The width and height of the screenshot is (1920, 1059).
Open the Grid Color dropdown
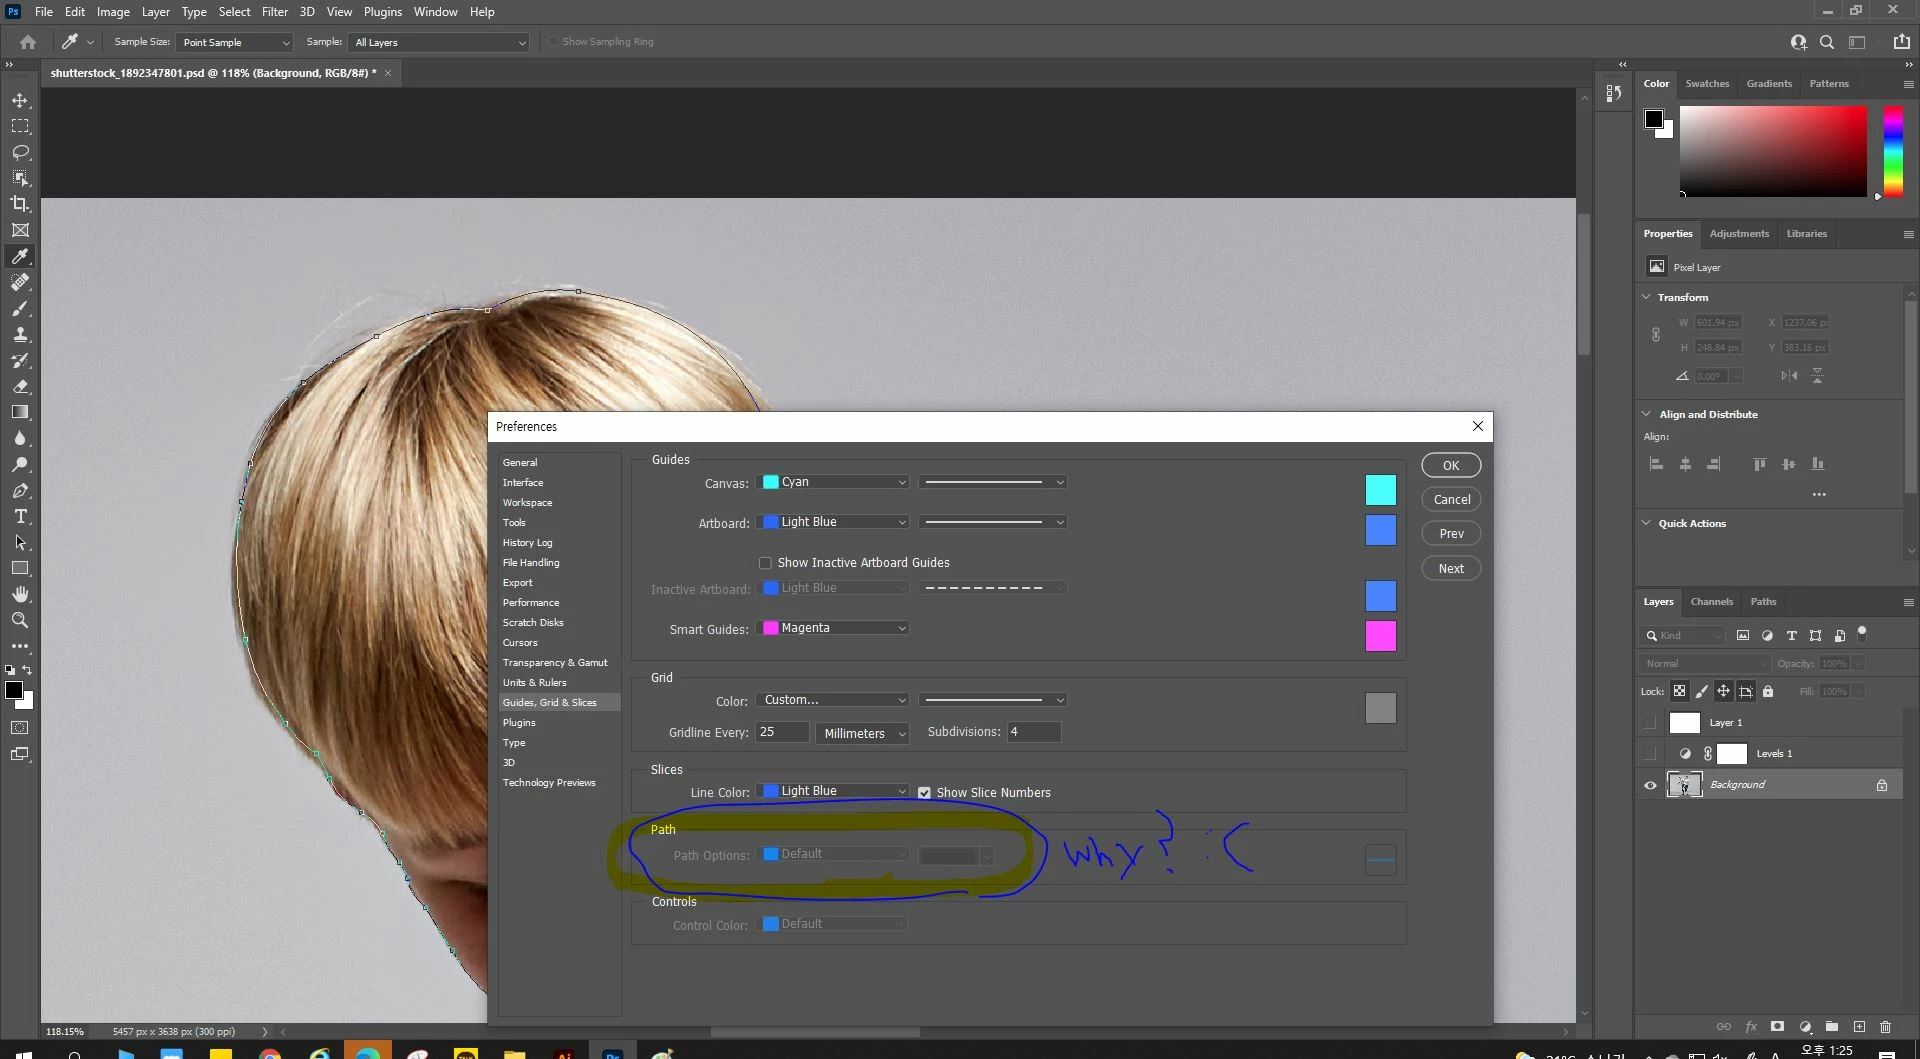[834, 700]
